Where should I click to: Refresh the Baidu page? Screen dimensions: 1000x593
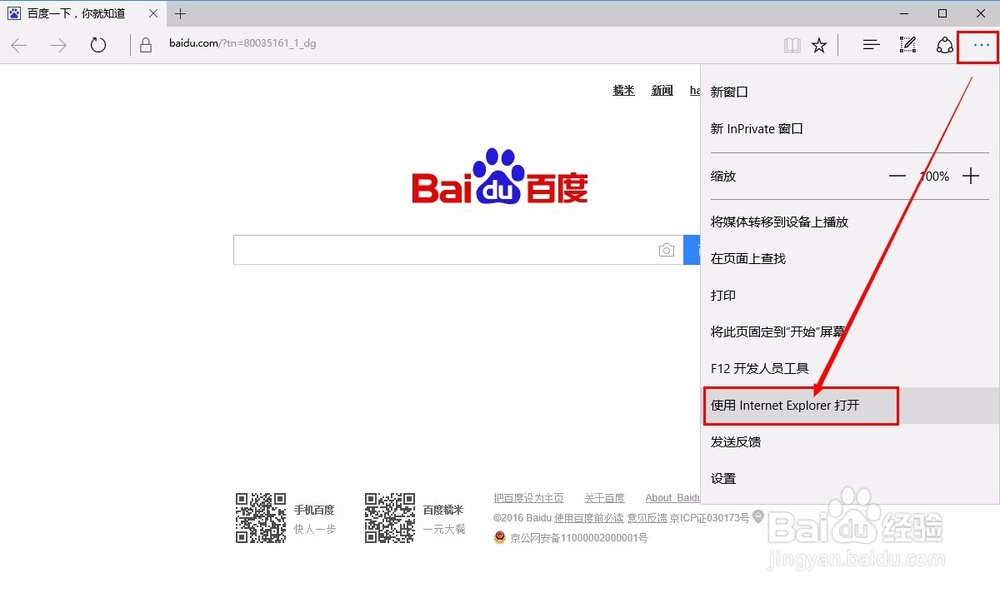click(98, 45)
